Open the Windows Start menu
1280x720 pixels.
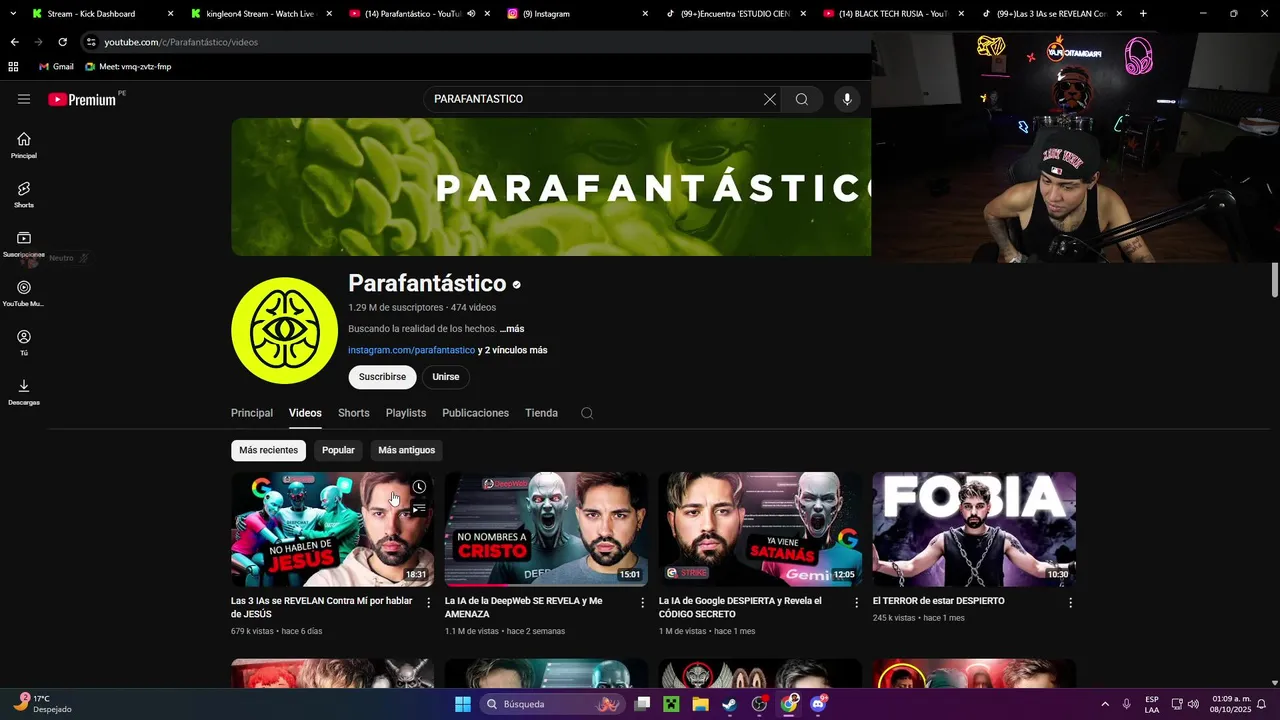[463, 704]
